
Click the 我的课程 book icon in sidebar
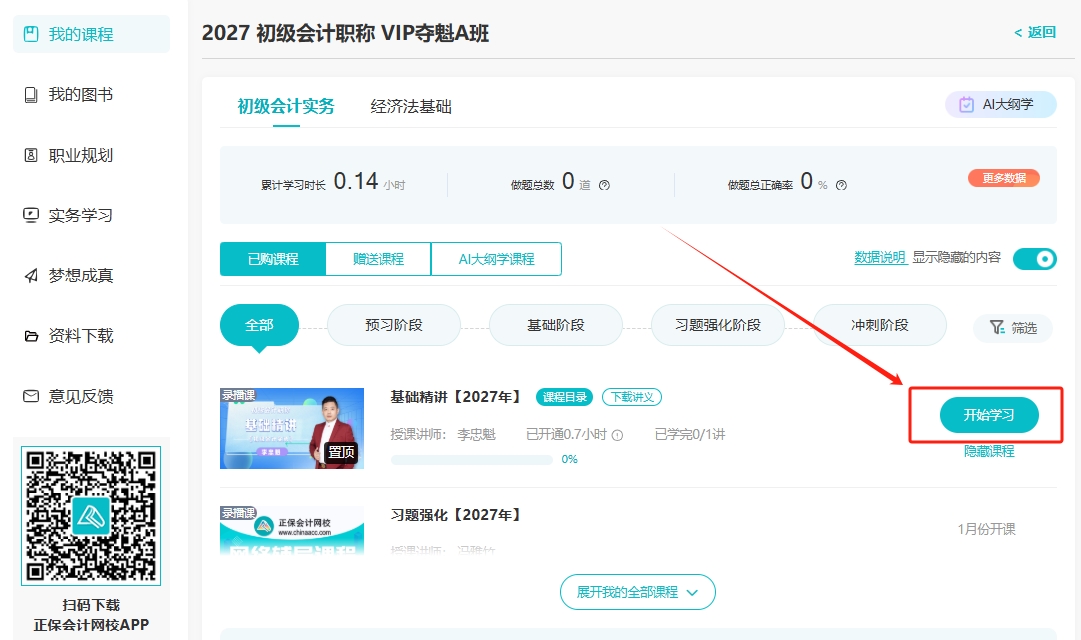pyautogui.click(x=31, y=34)
